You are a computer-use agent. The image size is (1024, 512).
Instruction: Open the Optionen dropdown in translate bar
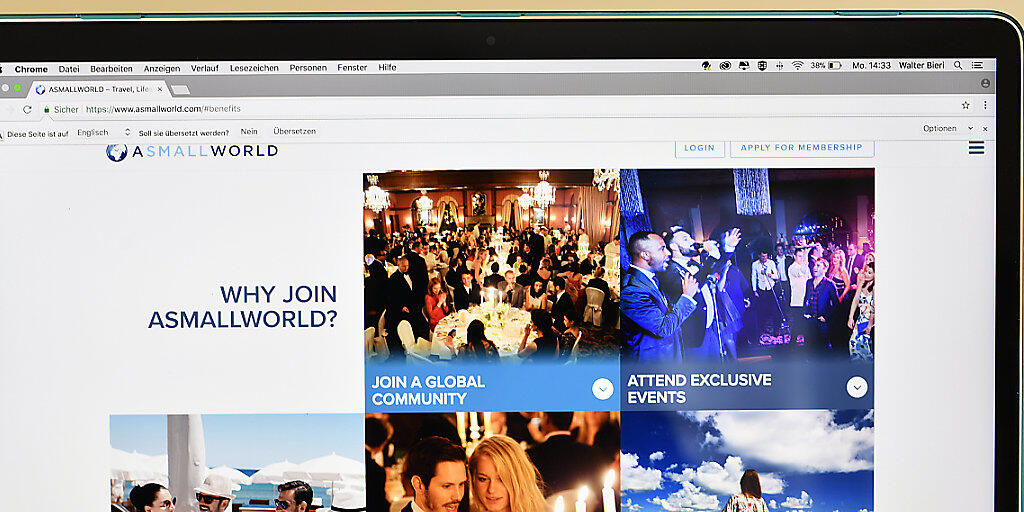coord(948,129)
